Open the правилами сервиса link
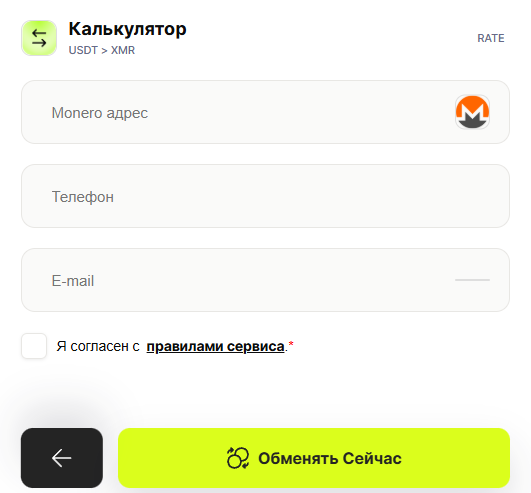 215,346
